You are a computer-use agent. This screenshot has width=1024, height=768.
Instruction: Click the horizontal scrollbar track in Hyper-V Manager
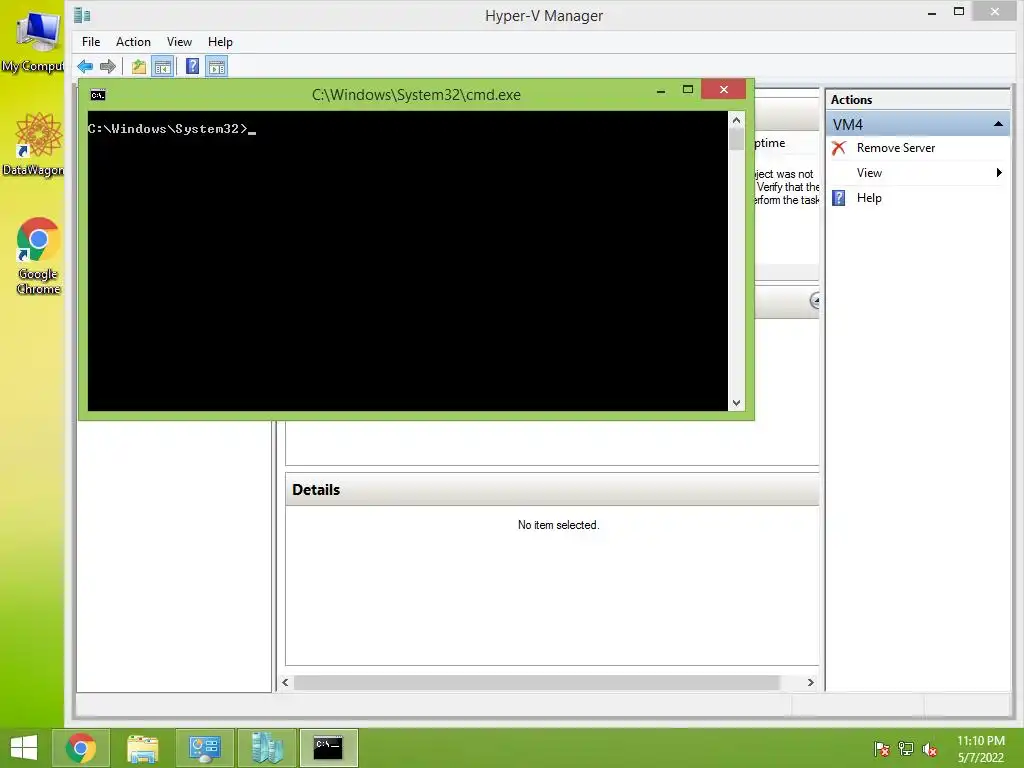(x=536, y=682)
